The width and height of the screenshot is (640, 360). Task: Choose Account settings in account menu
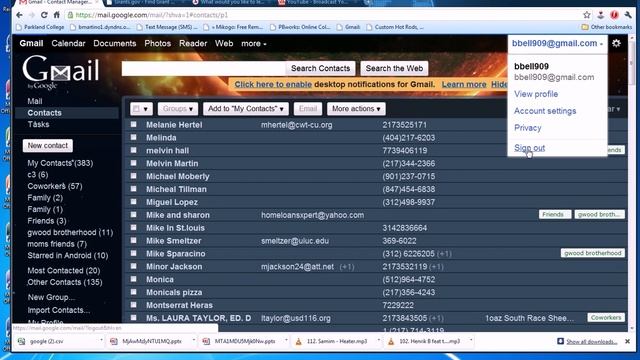[545, 111]
